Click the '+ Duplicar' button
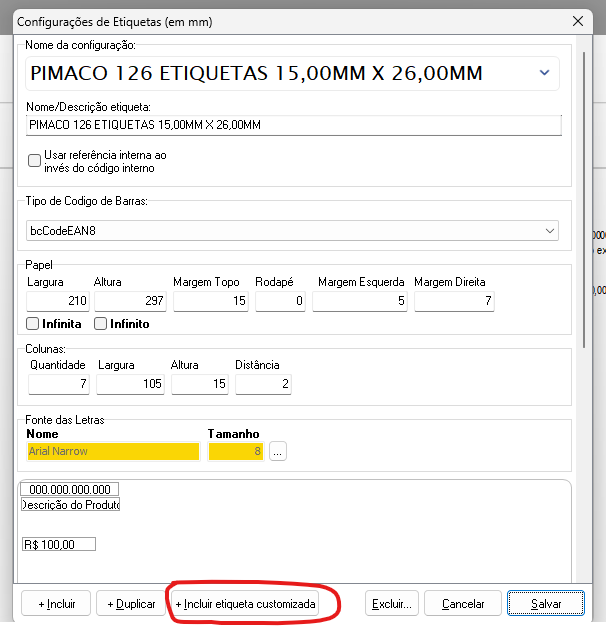This screenshot has width=606, height=626. (132, 604)
